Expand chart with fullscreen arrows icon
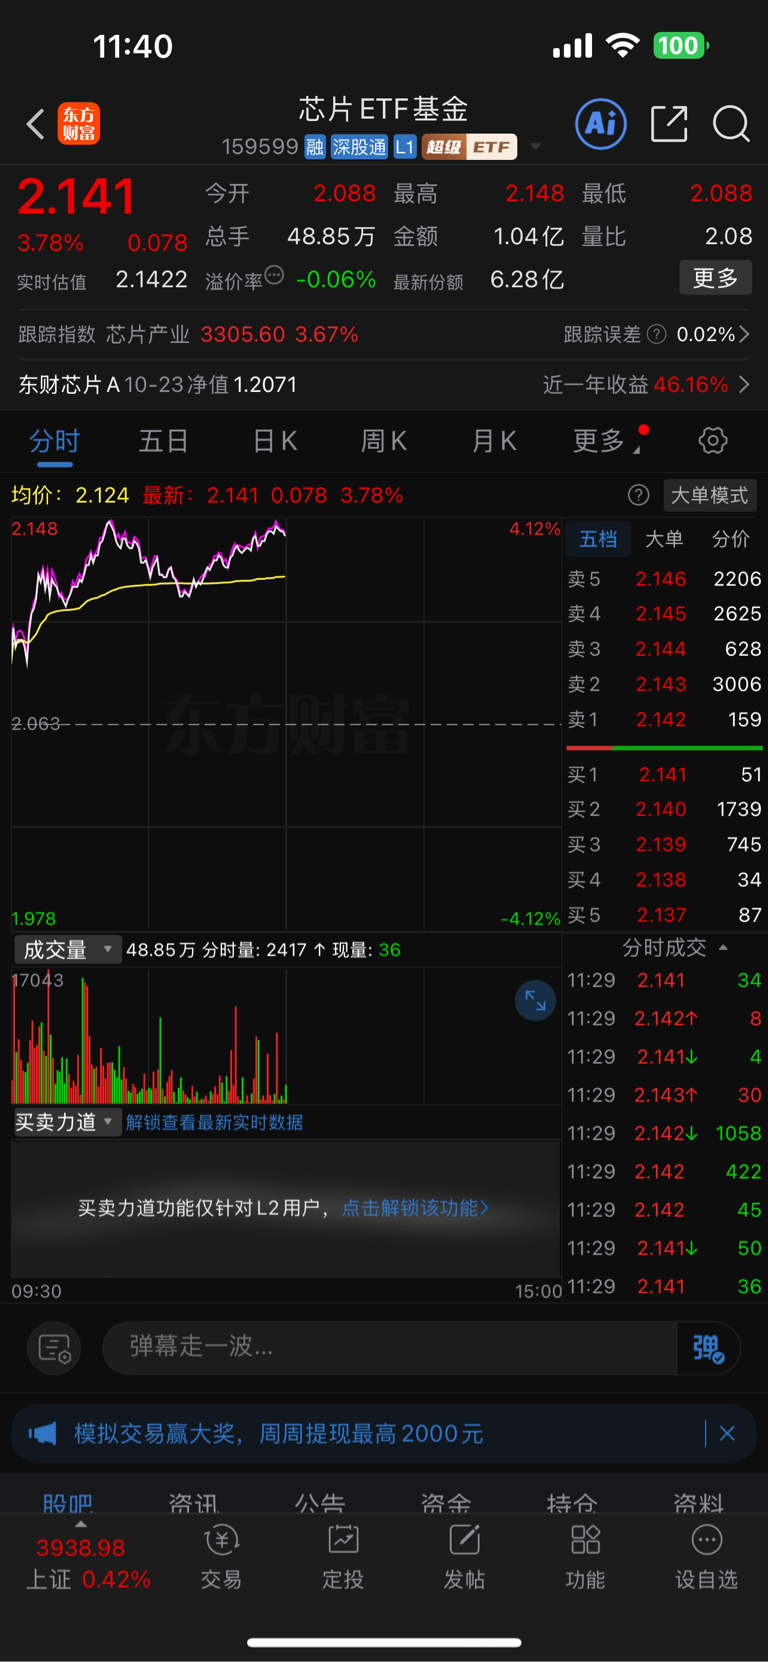The image size is (768, 1662). [x=535, y=1000]
